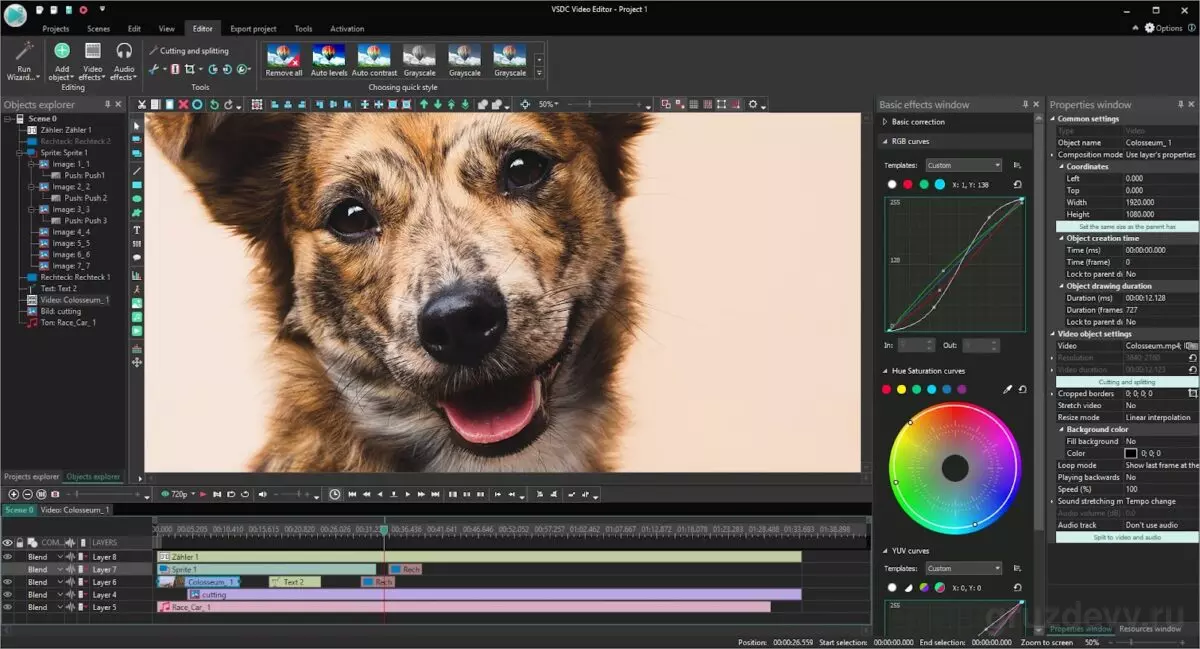Click the Run Wizard magic wand icon
The height and width of the screenshot is (649, 1200).
(24, 52)
